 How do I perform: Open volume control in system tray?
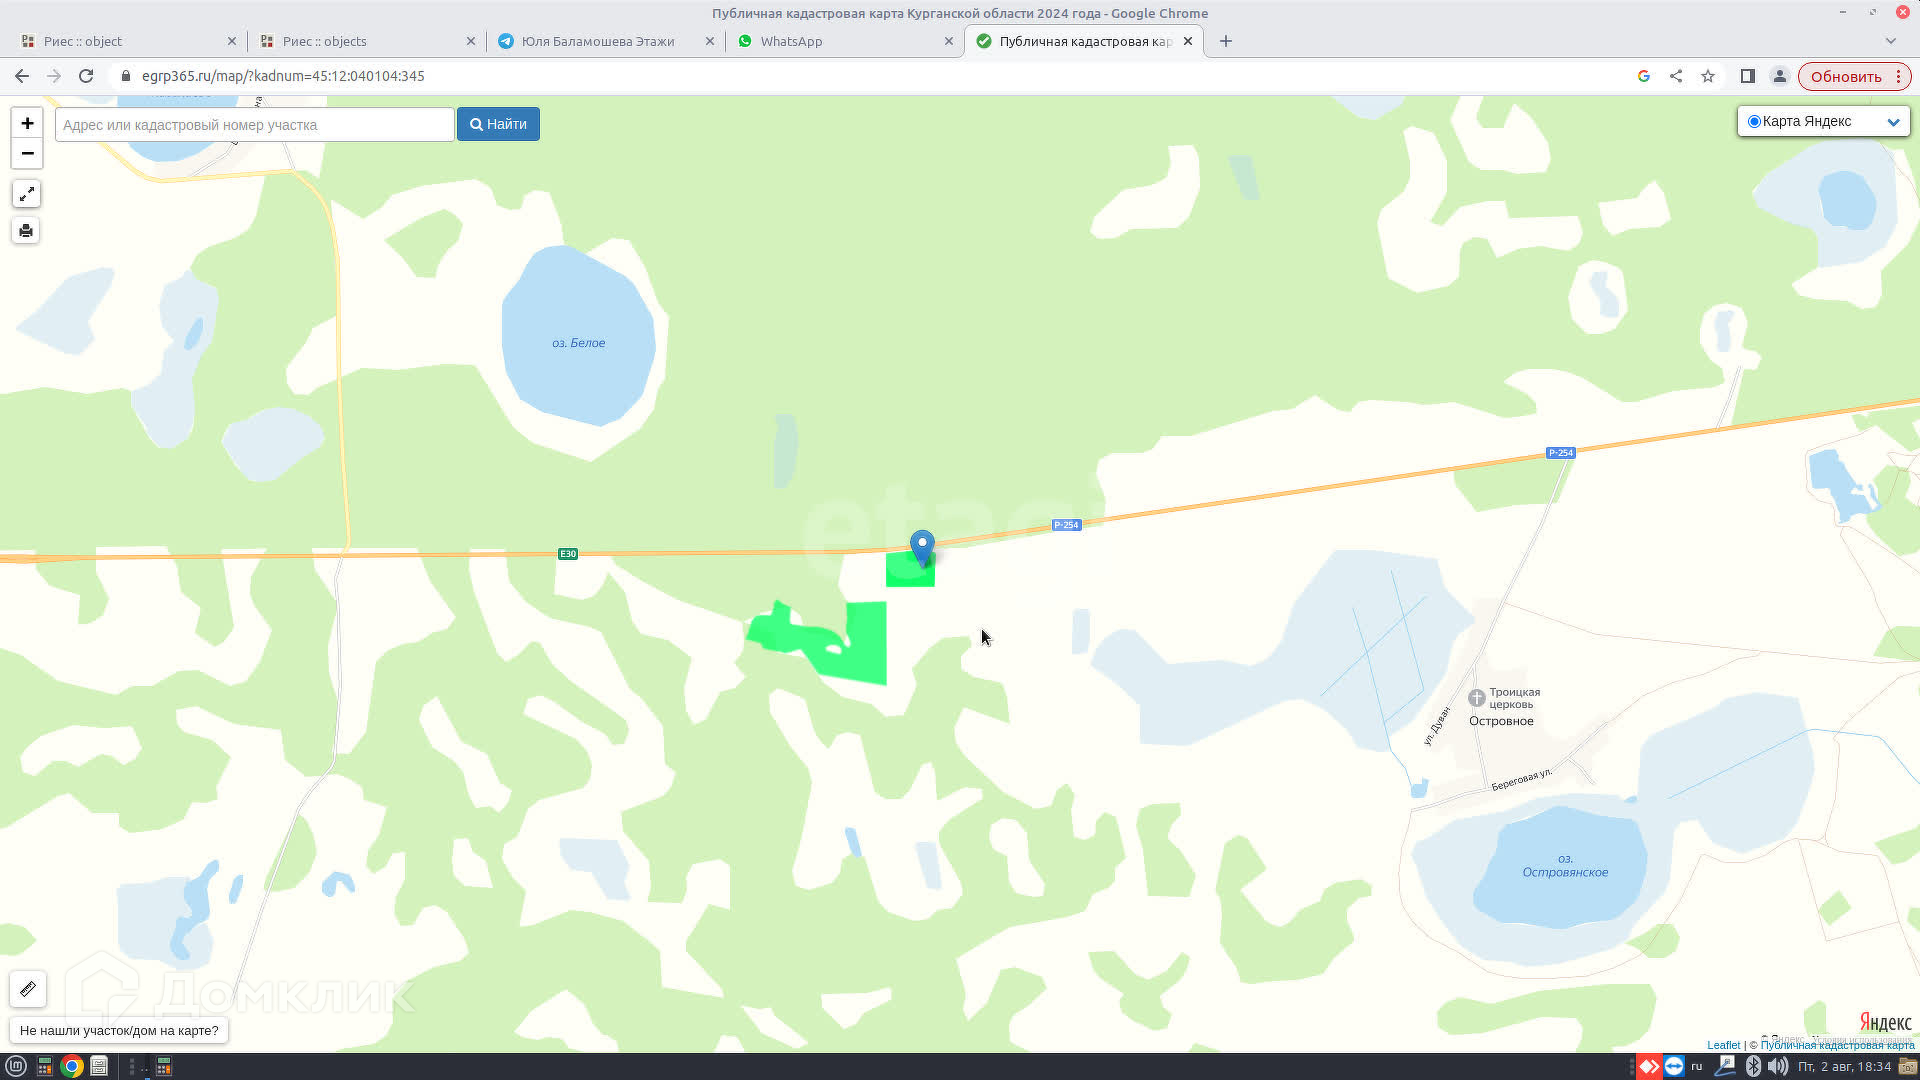pyautogui.click(x=1778, y=1066)
